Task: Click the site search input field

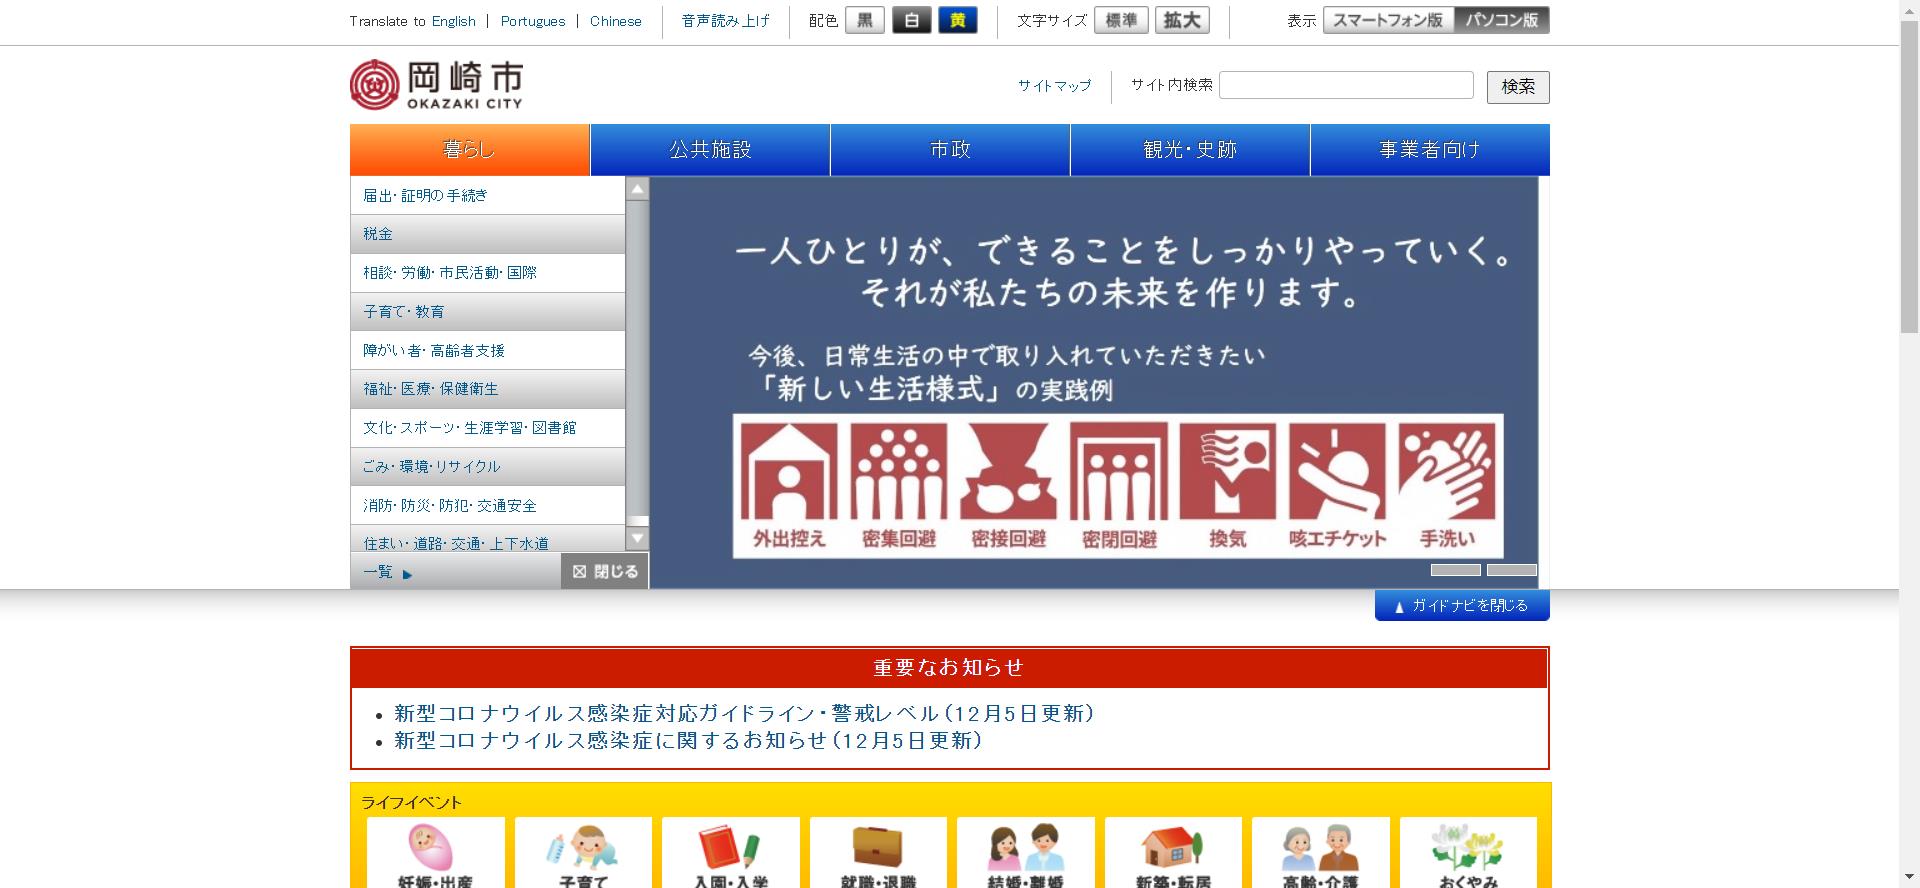Action: click(x=1345, y=85)
